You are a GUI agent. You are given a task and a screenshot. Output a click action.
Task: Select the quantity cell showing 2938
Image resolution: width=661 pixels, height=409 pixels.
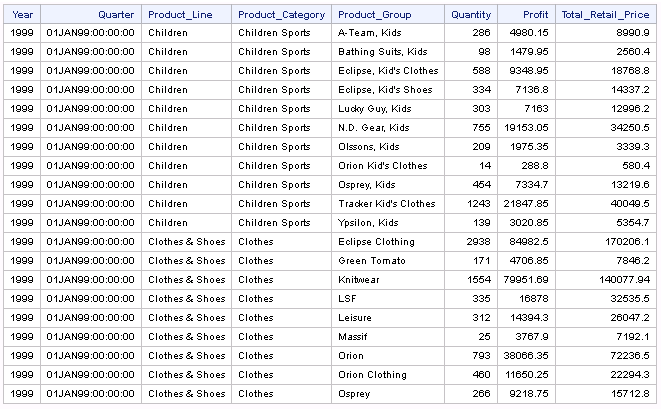coord(477,242)
